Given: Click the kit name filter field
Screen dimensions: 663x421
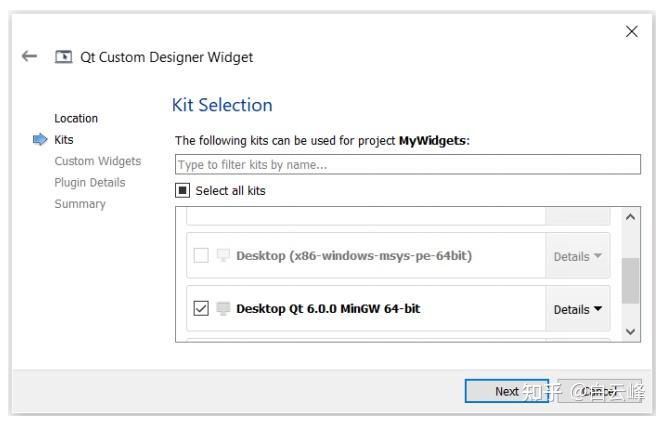Looking at the screenshot, I should 407,164.
